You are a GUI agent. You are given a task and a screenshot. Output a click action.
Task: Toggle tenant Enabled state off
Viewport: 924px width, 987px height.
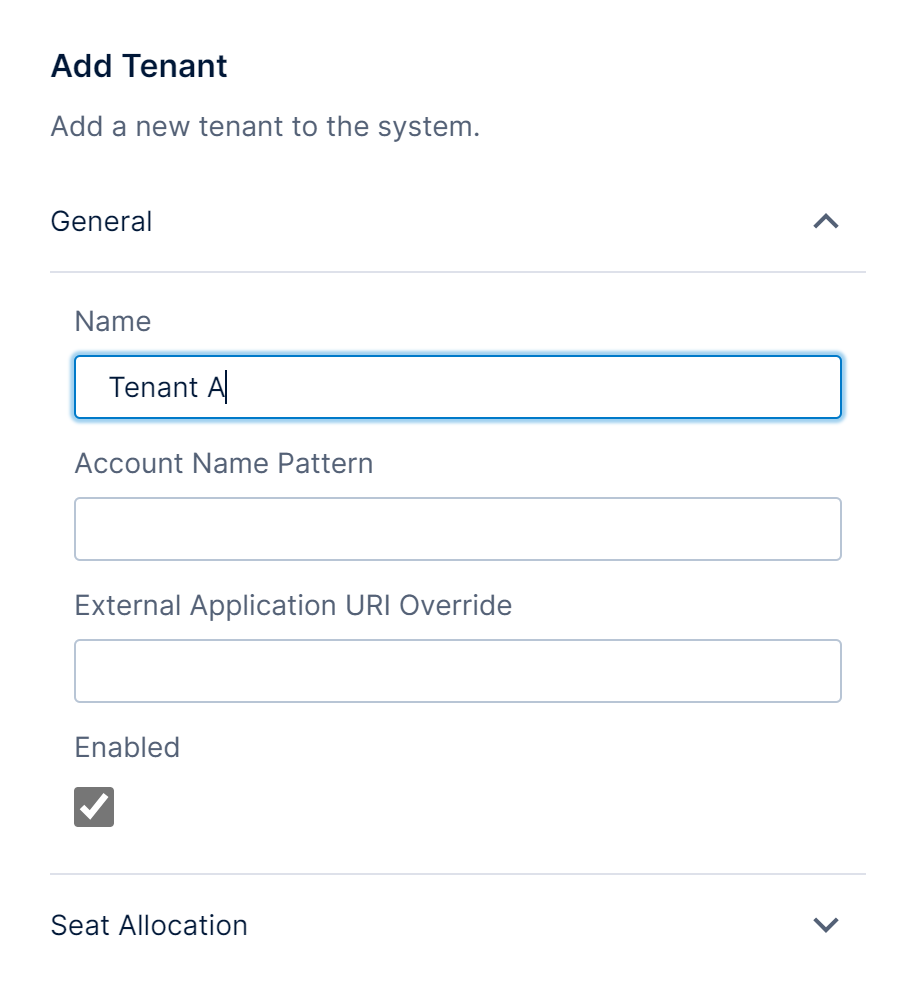tap(94, 807)
